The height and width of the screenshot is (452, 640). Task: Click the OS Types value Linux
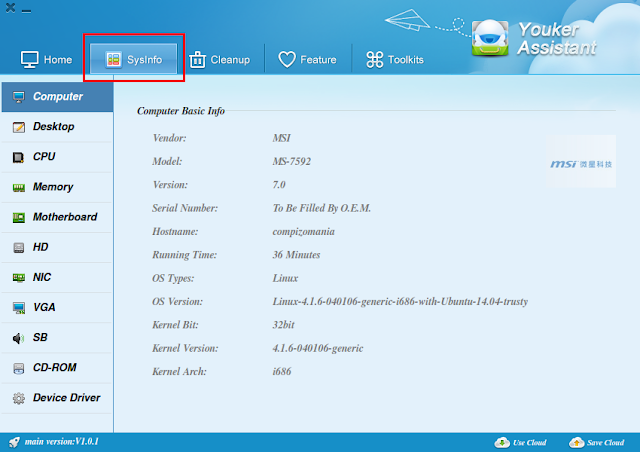point(285,278)
